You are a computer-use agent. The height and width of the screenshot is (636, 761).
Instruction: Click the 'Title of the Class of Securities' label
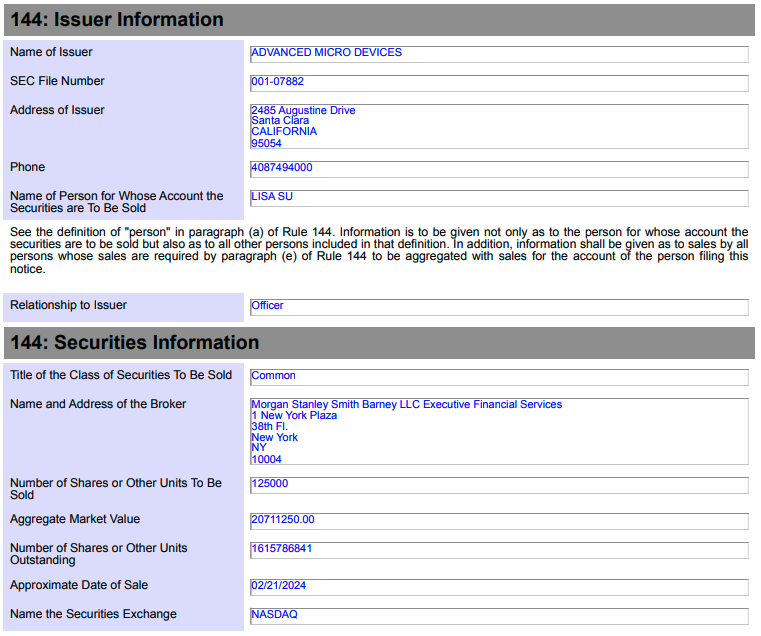tap(121, 375)
